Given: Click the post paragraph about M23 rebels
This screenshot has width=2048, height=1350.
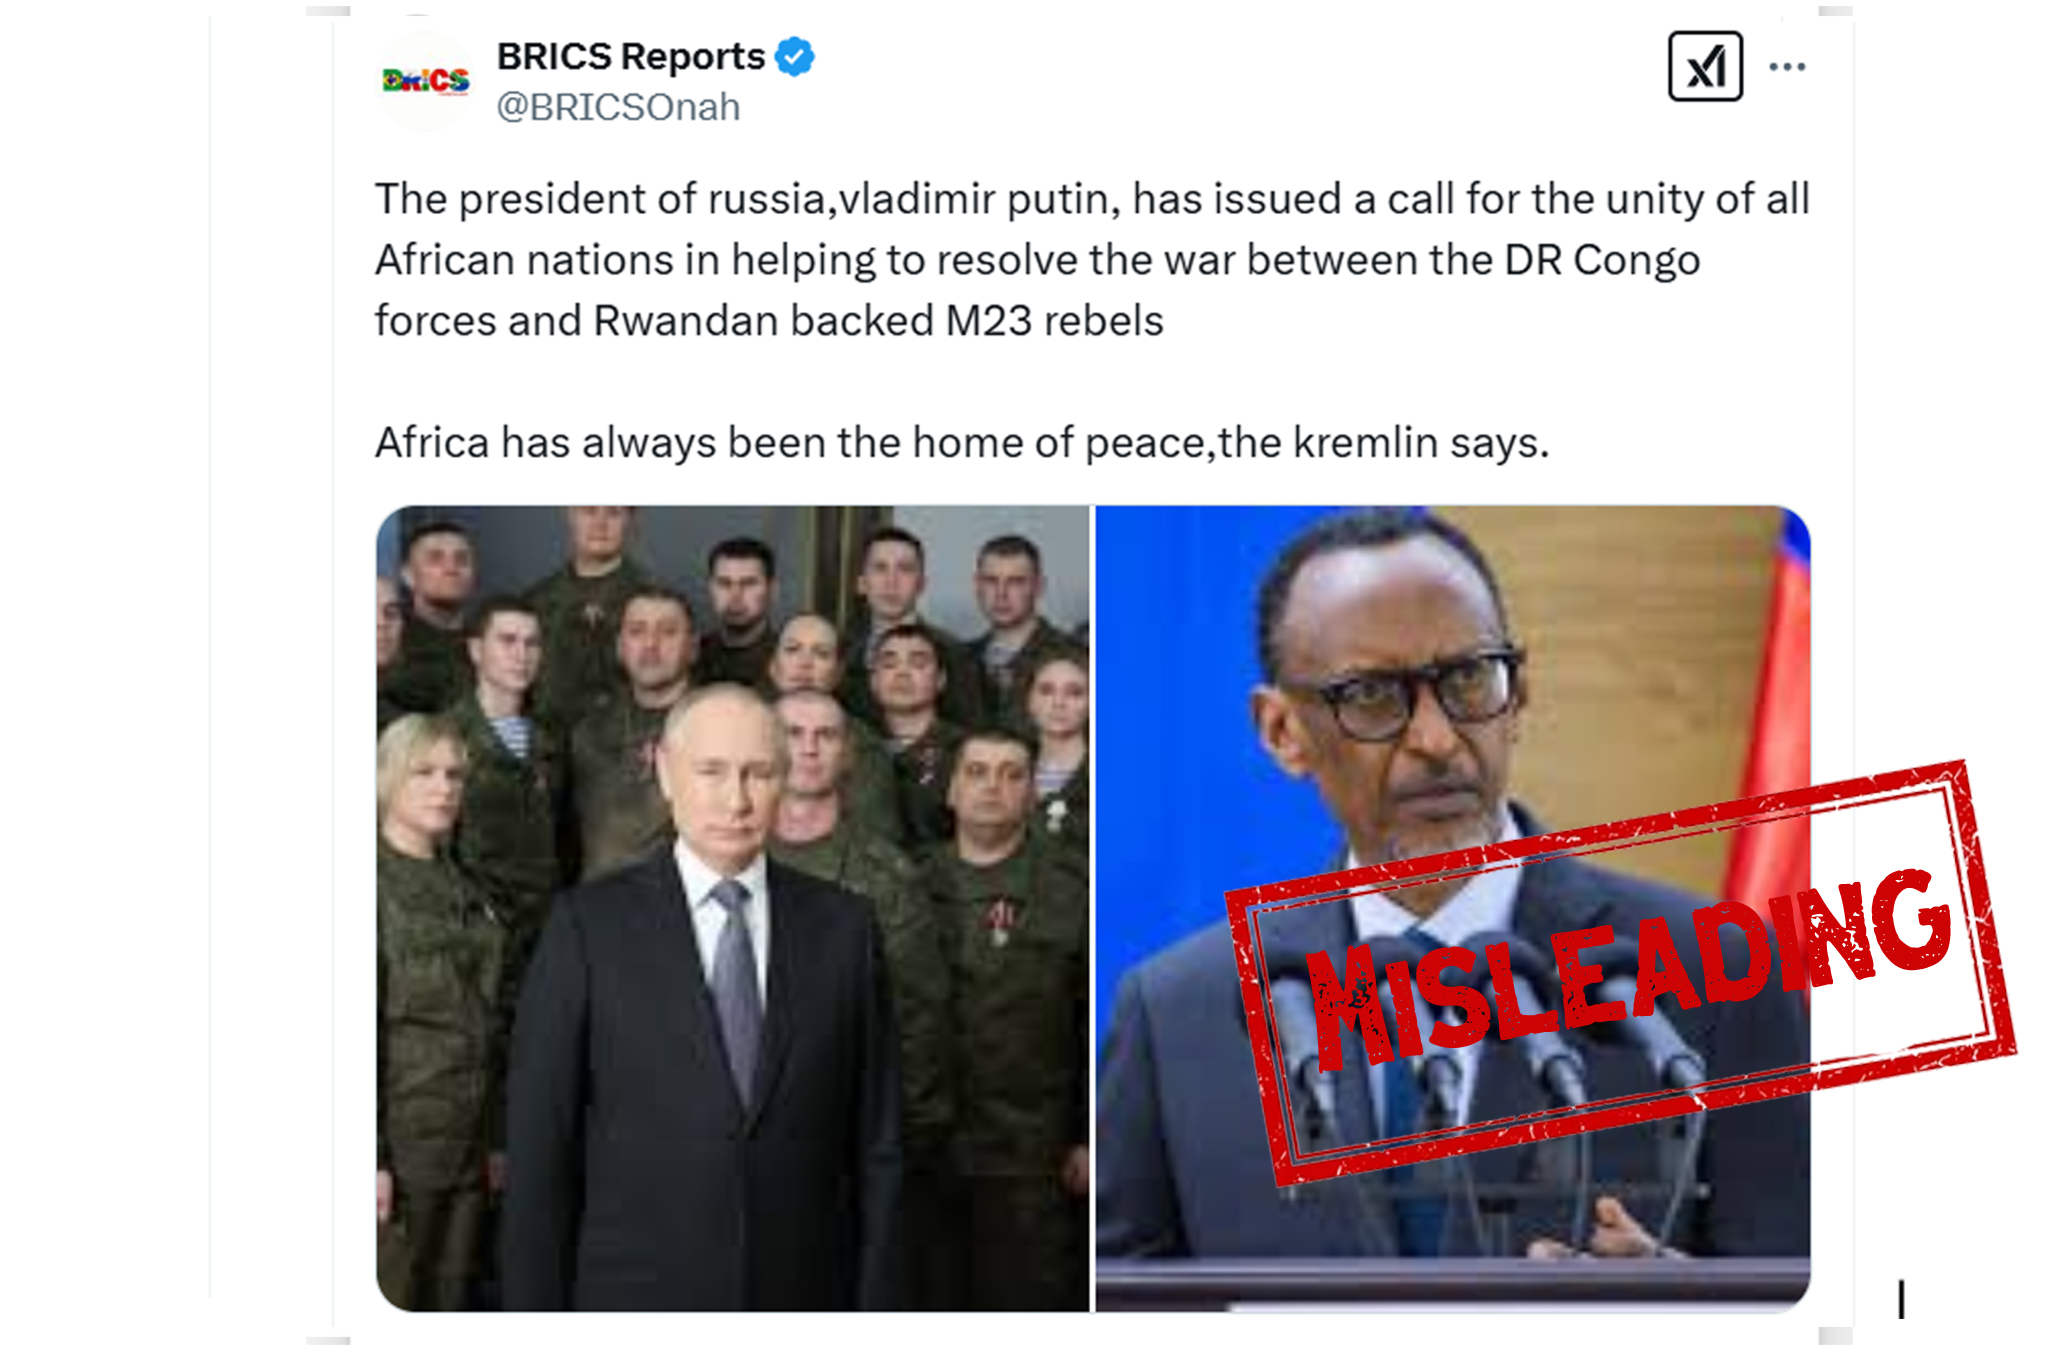Looking at the screenshot, I should [x=1092, y=260].
